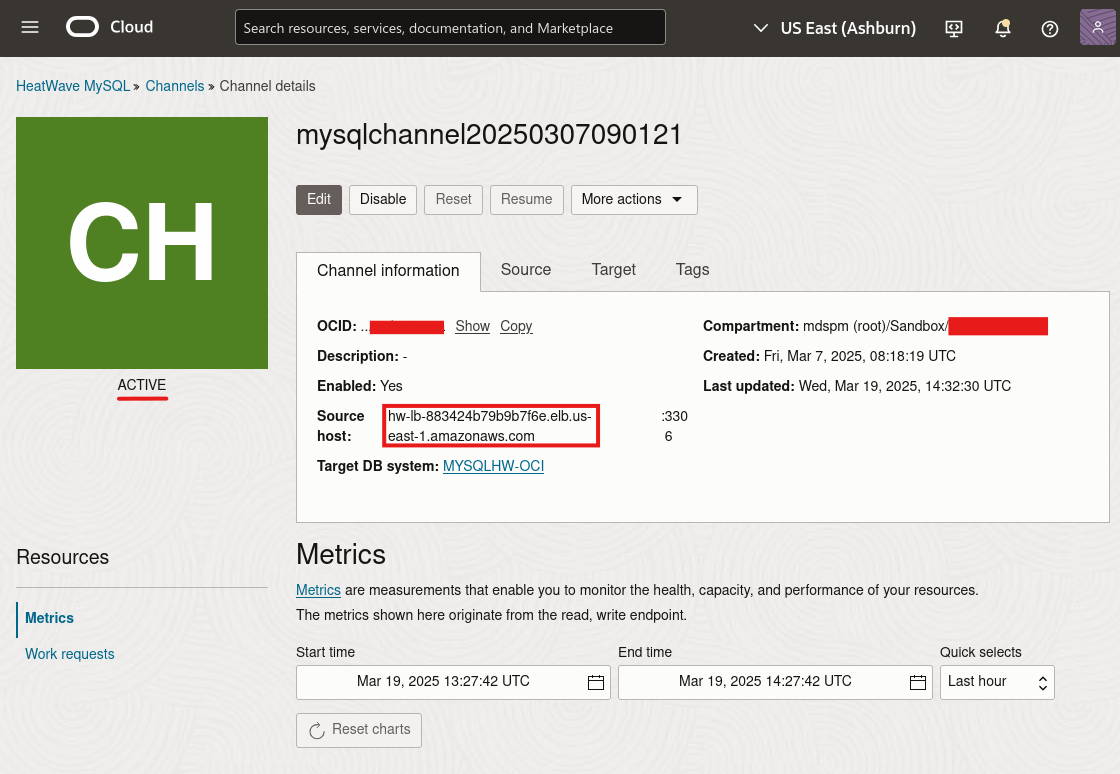Image resolution: width=1120 pixels, height=774 pixels.
Task: Copy the OCID with Copy link
Action: 516,326
